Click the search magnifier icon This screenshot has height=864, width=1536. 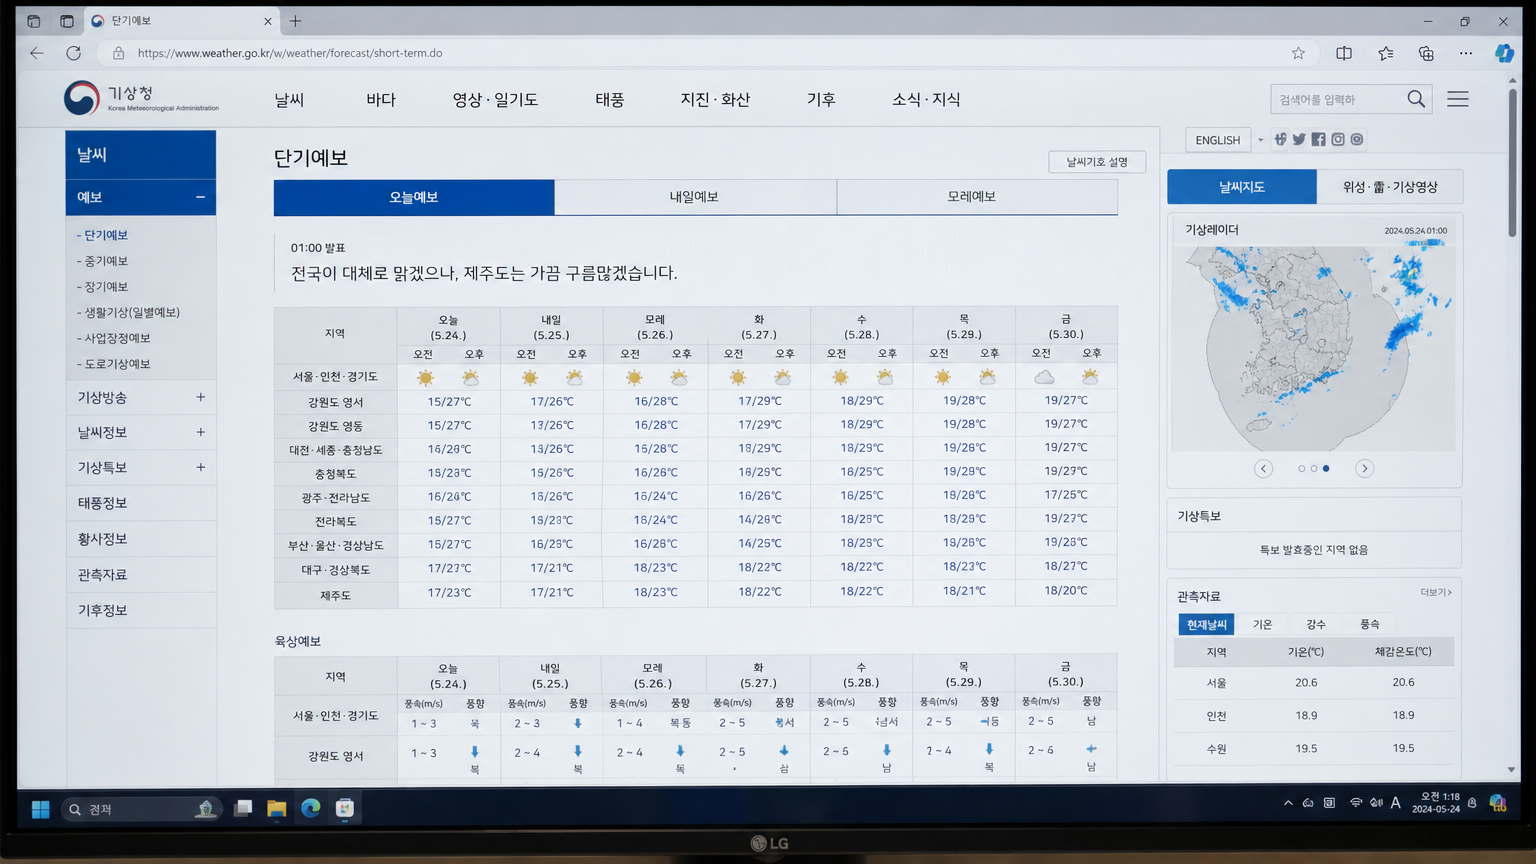(1416, 99)
